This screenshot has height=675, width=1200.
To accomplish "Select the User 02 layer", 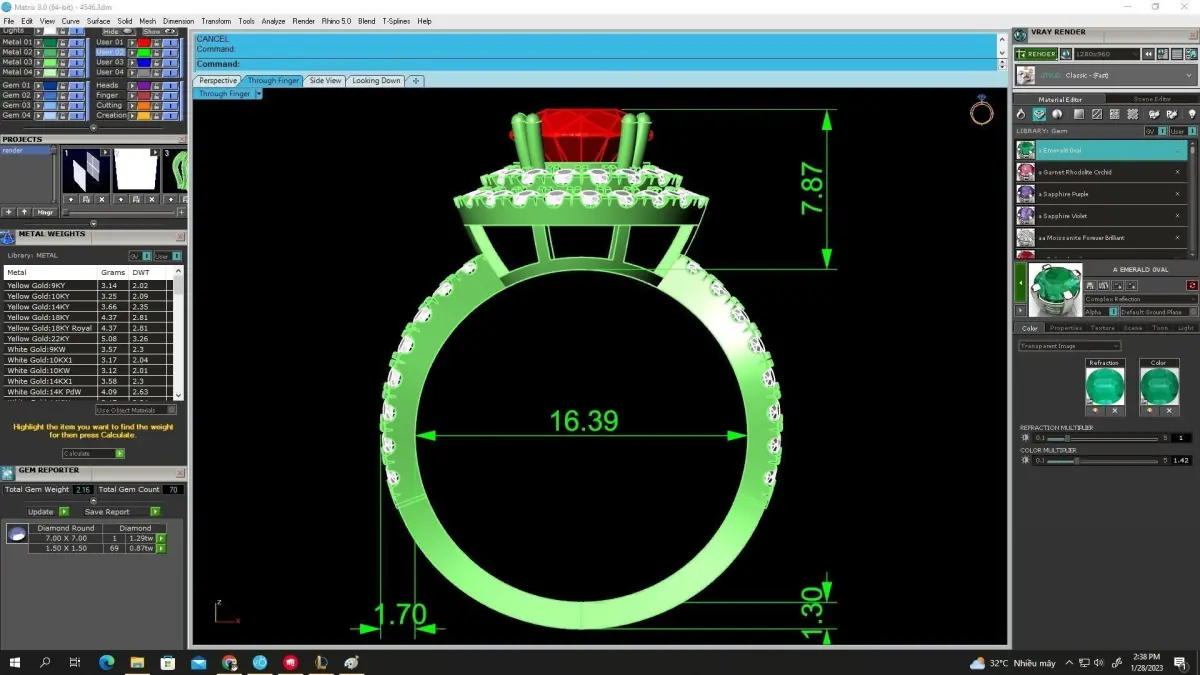I will click(x=110, y=52).
